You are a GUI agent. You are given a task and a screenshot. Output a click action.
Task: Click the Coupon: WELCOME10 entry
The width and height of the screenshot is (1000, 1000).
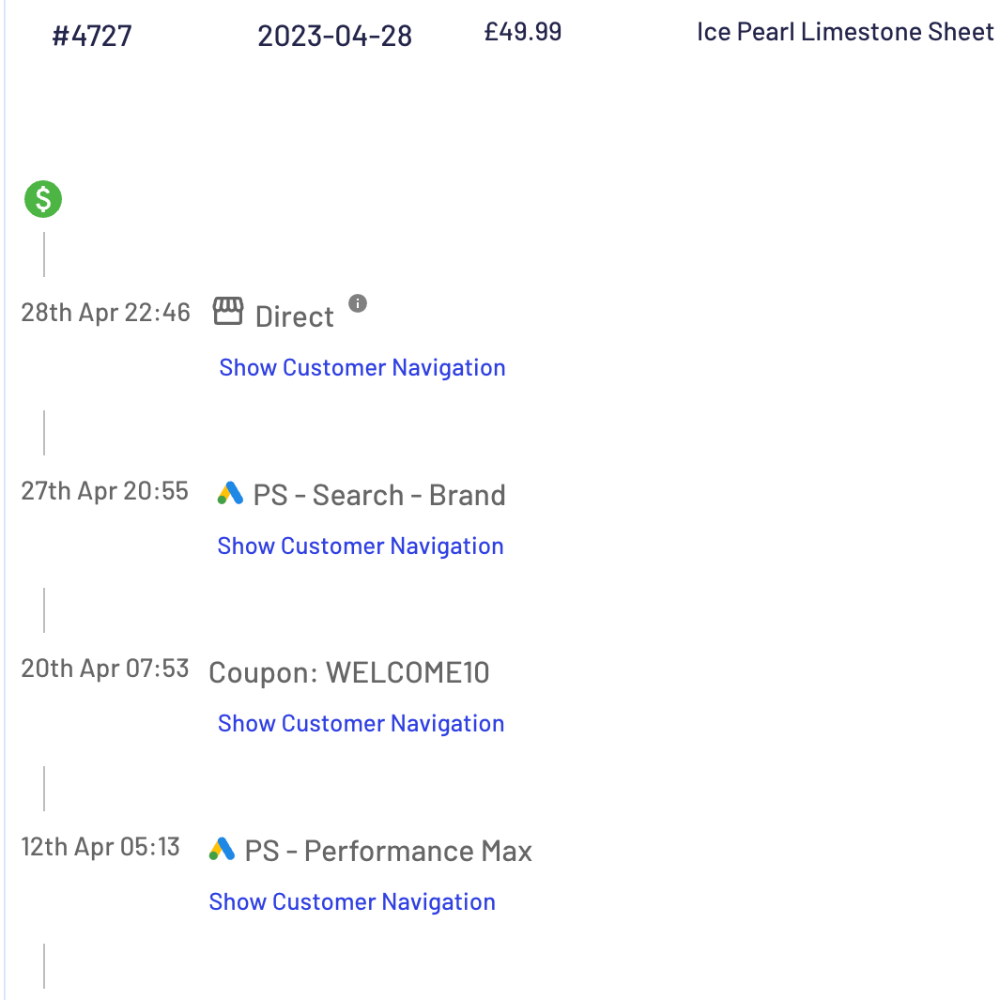point(349,671)
